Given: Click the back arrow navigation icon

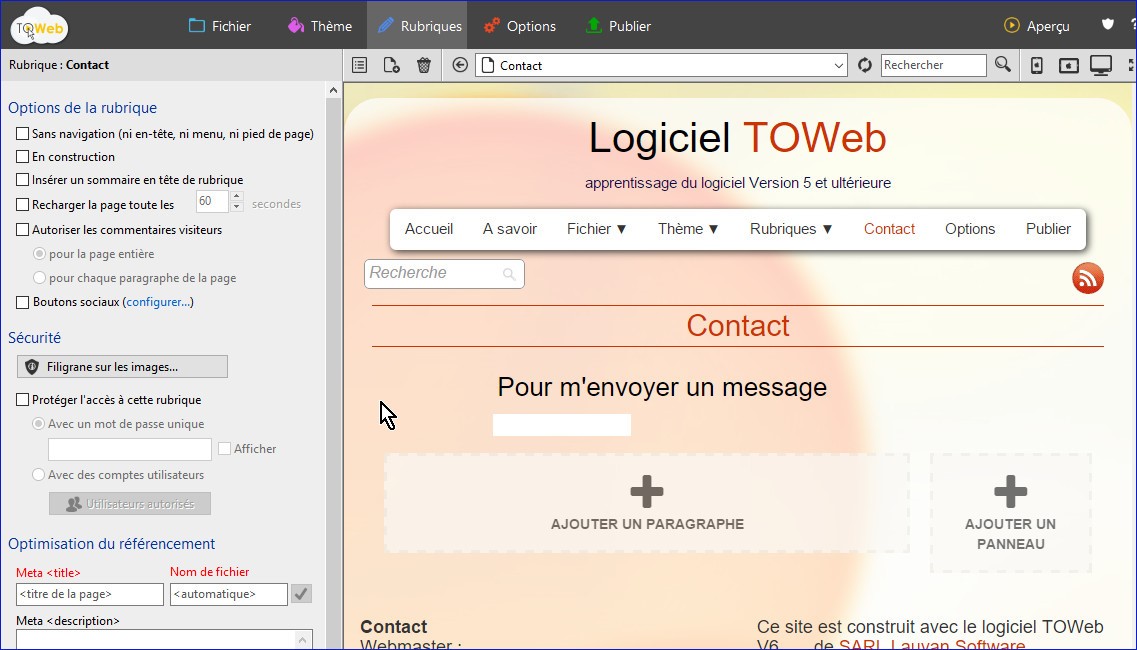Looking at the screenshot, I should tap(460, 65).
